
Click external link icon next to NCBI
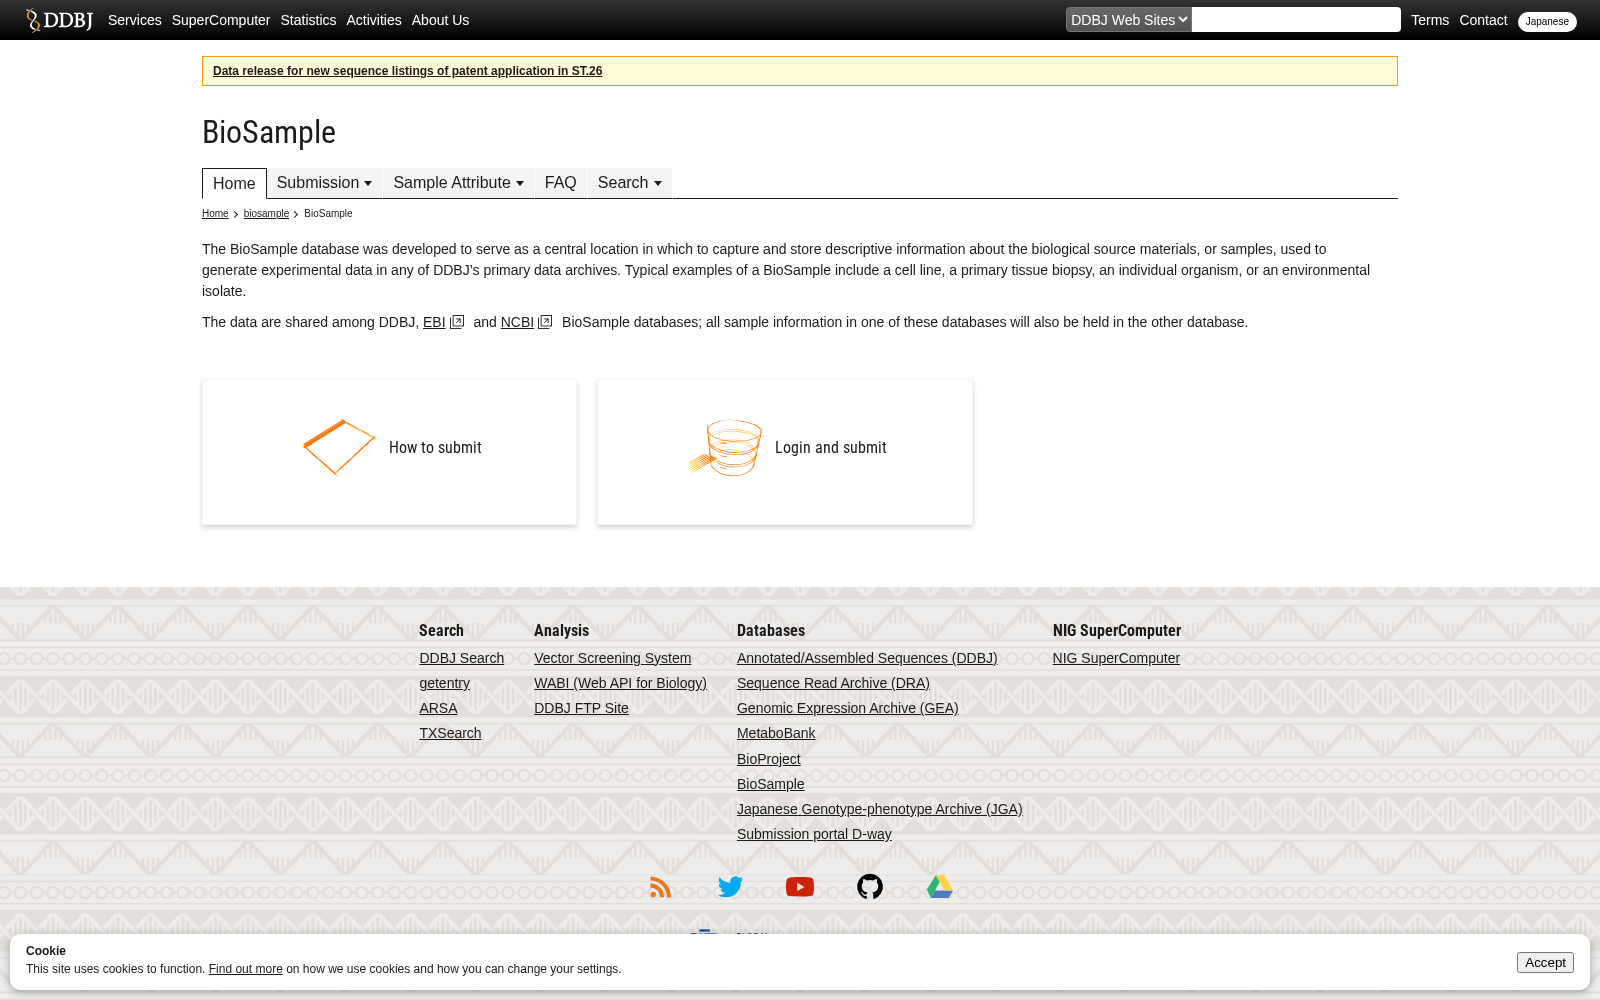click(x=545, y=322)
